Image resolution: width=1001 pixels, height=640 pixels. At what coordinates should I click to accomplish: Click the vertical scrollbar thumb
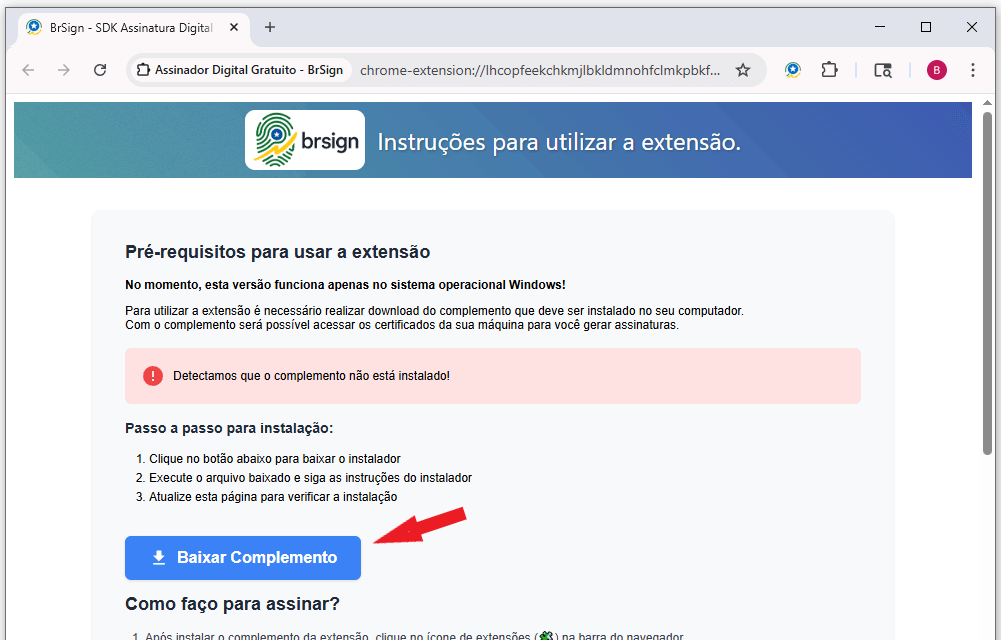click(988, 283)
